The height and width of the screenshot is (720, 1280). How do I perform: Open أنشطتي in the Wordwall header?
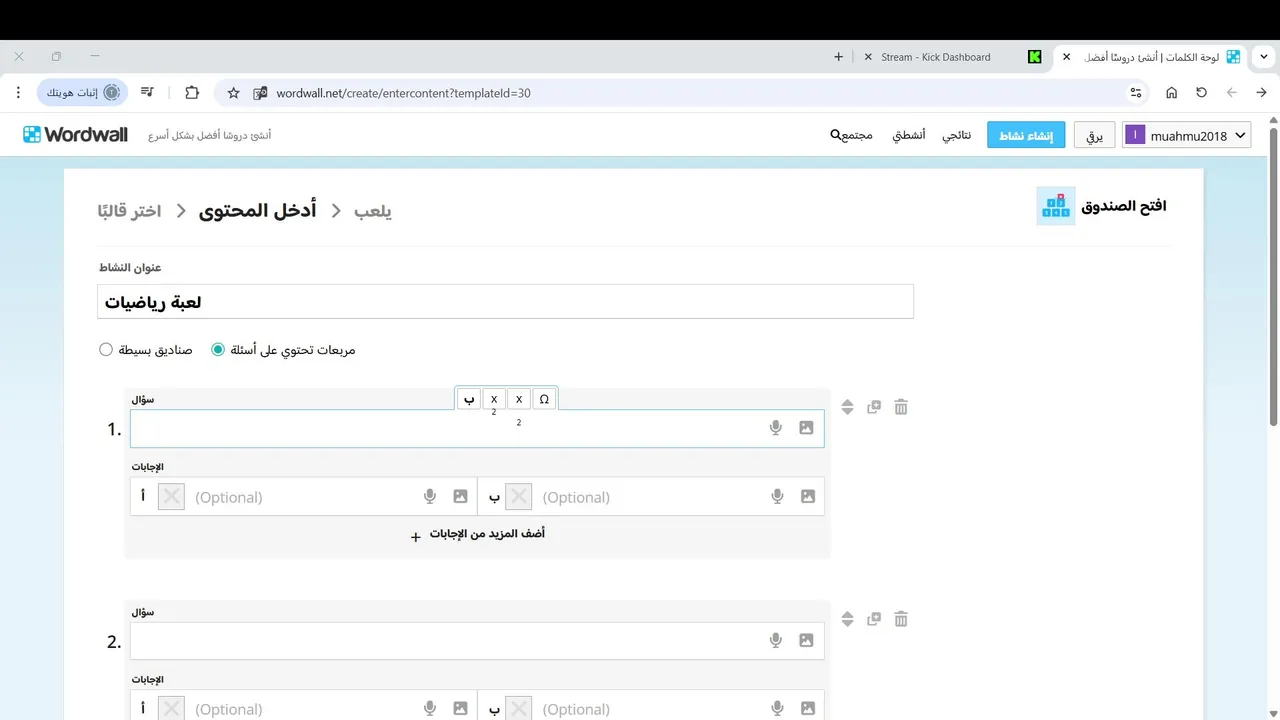click(909, 135)
